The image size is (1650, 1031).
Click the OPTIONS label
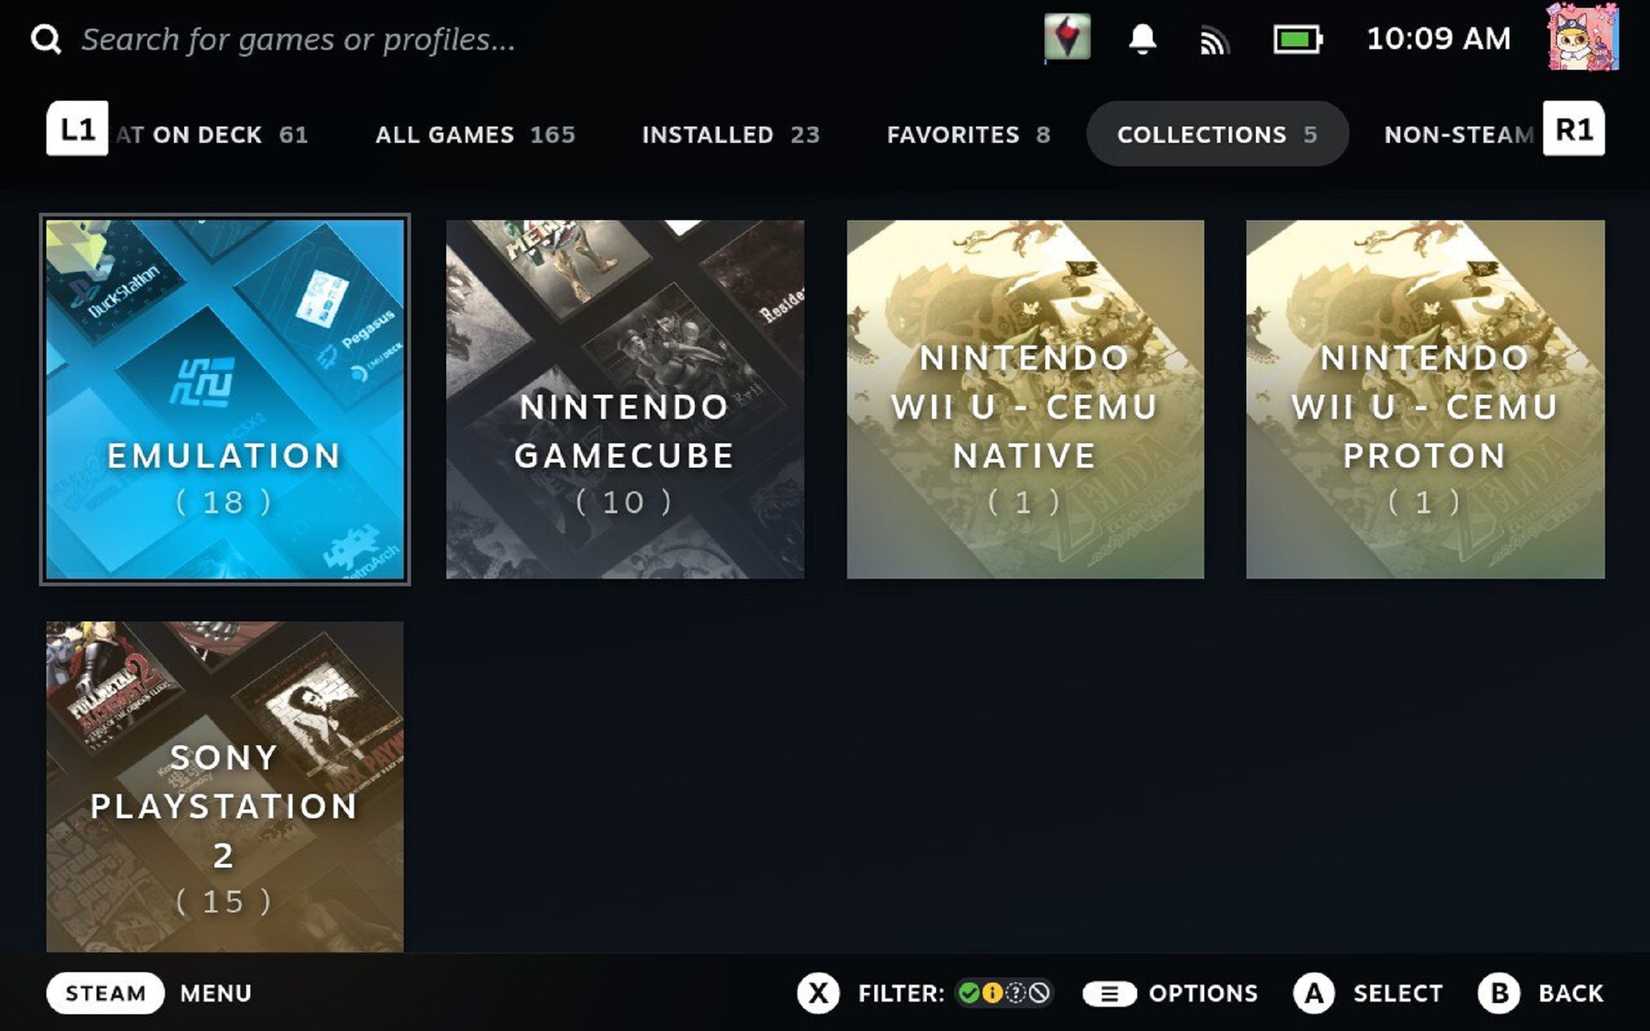pos(1203,993)
